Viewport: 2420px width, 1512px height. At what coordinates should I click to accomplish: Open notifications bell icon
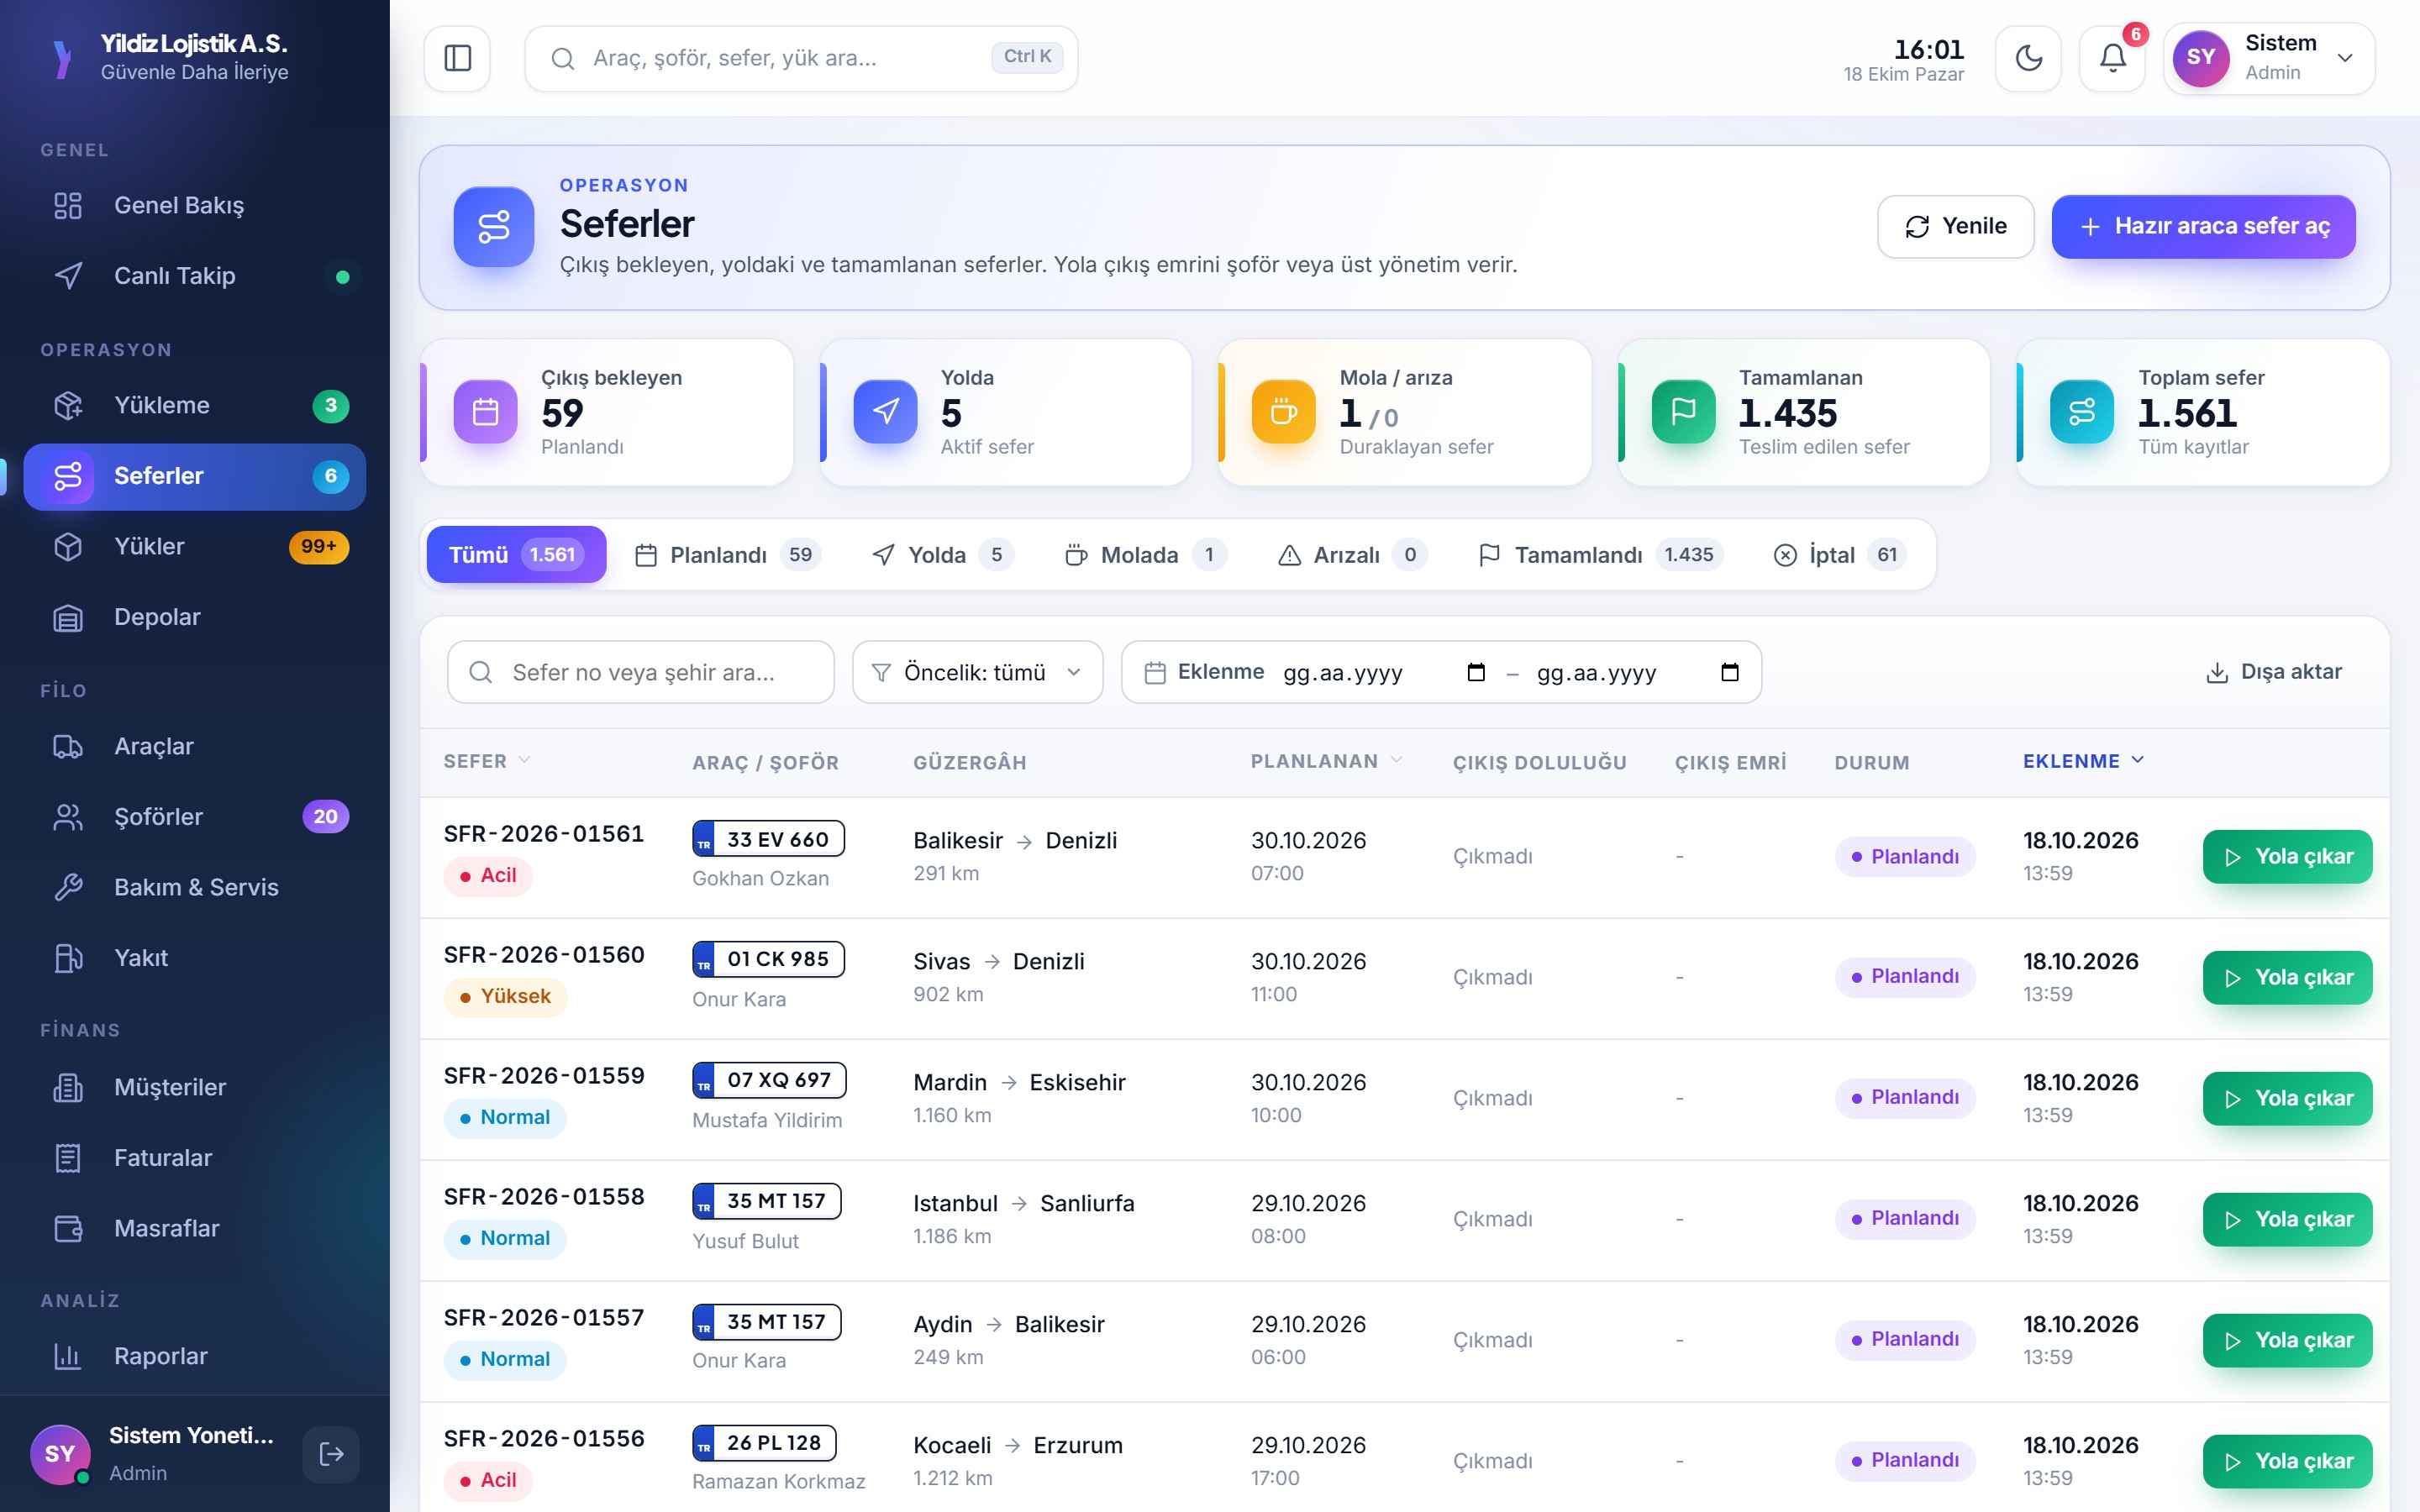[2112, 58]
